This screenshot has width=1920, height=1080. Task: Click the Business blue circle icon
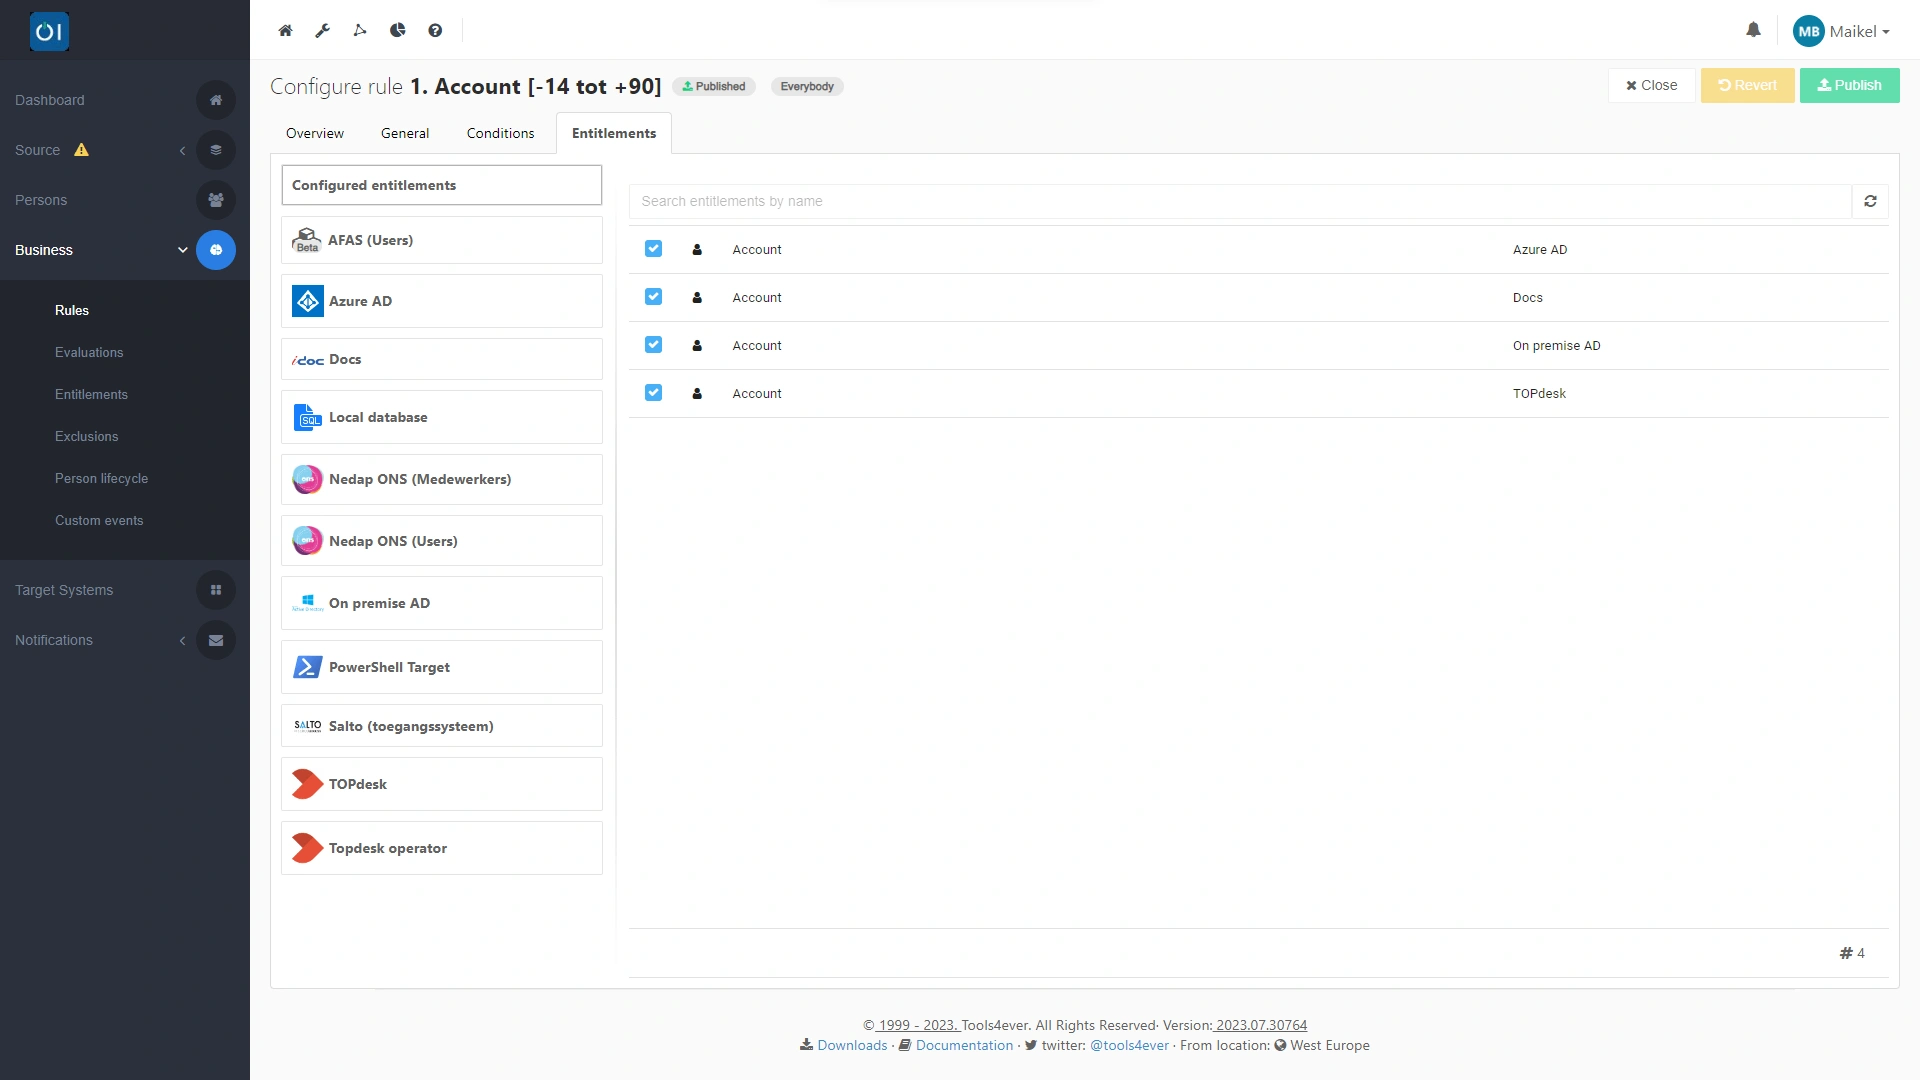215,250
